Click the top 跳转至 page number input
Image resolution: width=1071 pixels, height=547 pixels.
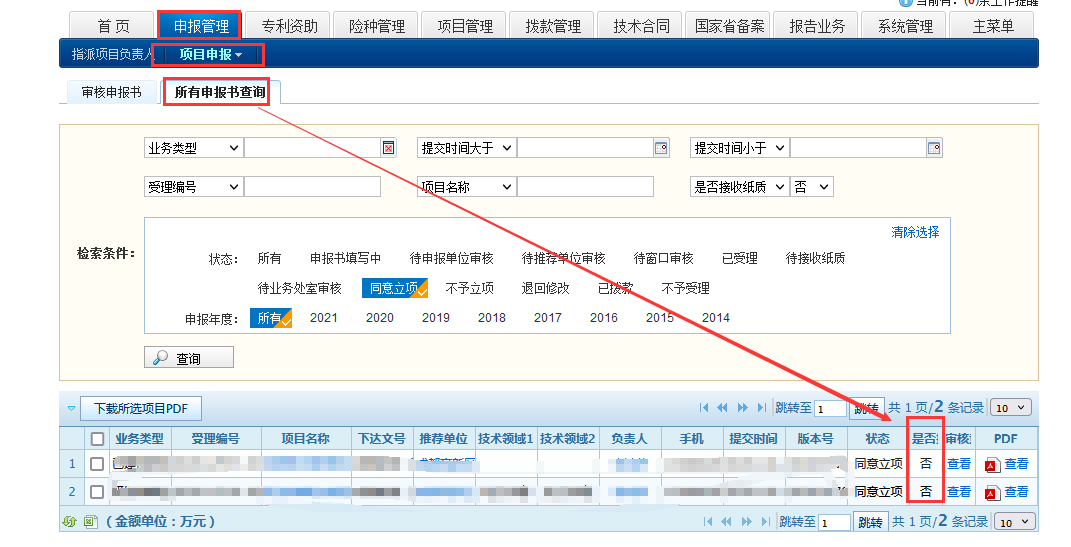830,409
